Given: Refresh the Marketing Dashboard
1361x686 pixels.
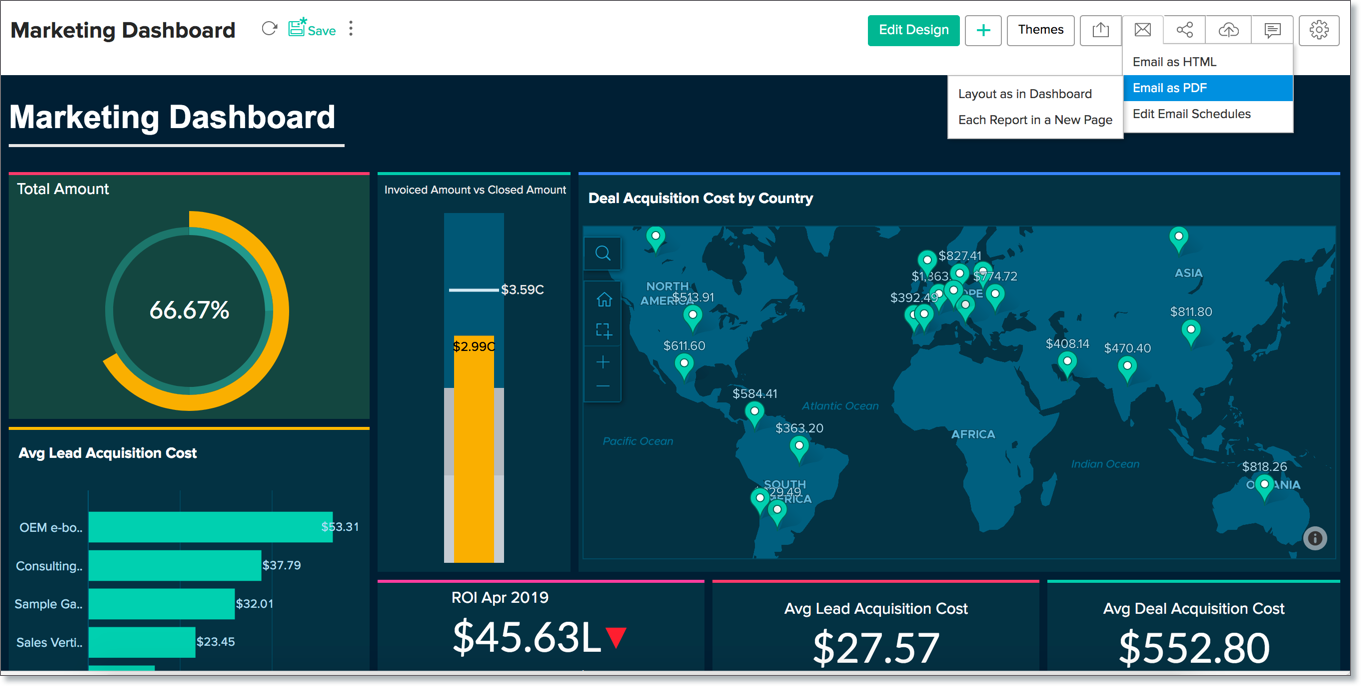Looking at the screenshot, I should pyautogui.click(x=269, y=28).
